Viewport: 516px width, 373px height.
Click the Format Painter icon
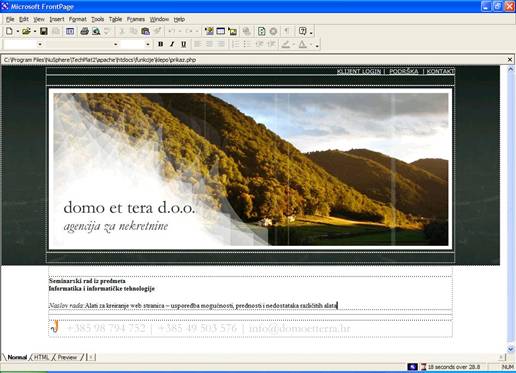click(157, 31)
